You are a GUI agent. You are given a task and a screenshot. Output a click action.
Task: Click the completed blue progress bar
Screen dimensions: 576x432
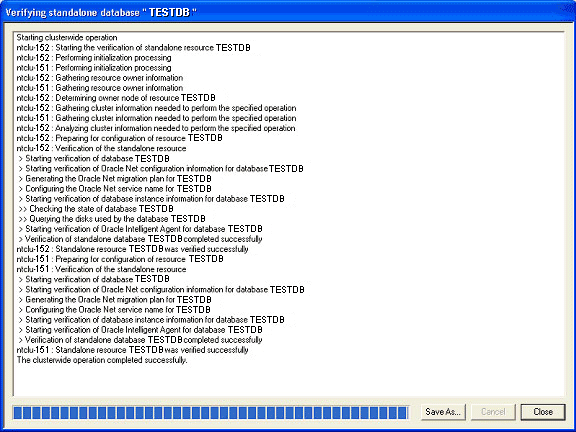click(210, 412)
